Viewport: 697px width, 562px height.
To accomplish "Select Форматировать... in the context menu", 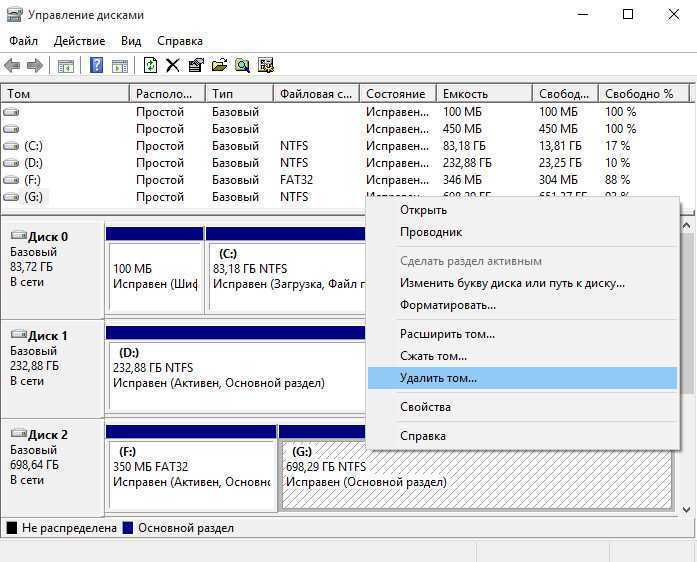I will pos(522,305).
